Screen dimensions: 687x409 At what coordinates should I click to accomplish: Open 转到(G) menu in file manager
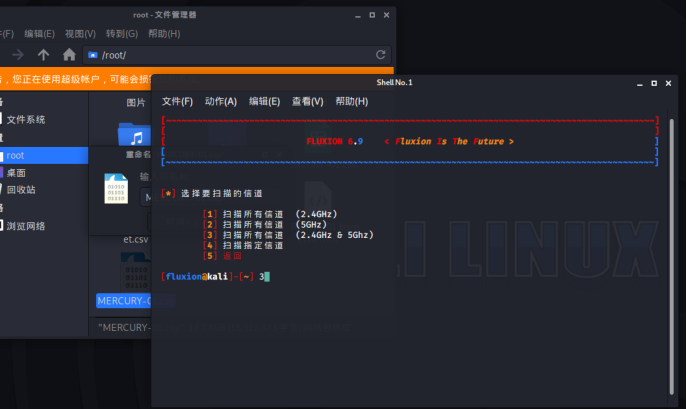(122, 34)
